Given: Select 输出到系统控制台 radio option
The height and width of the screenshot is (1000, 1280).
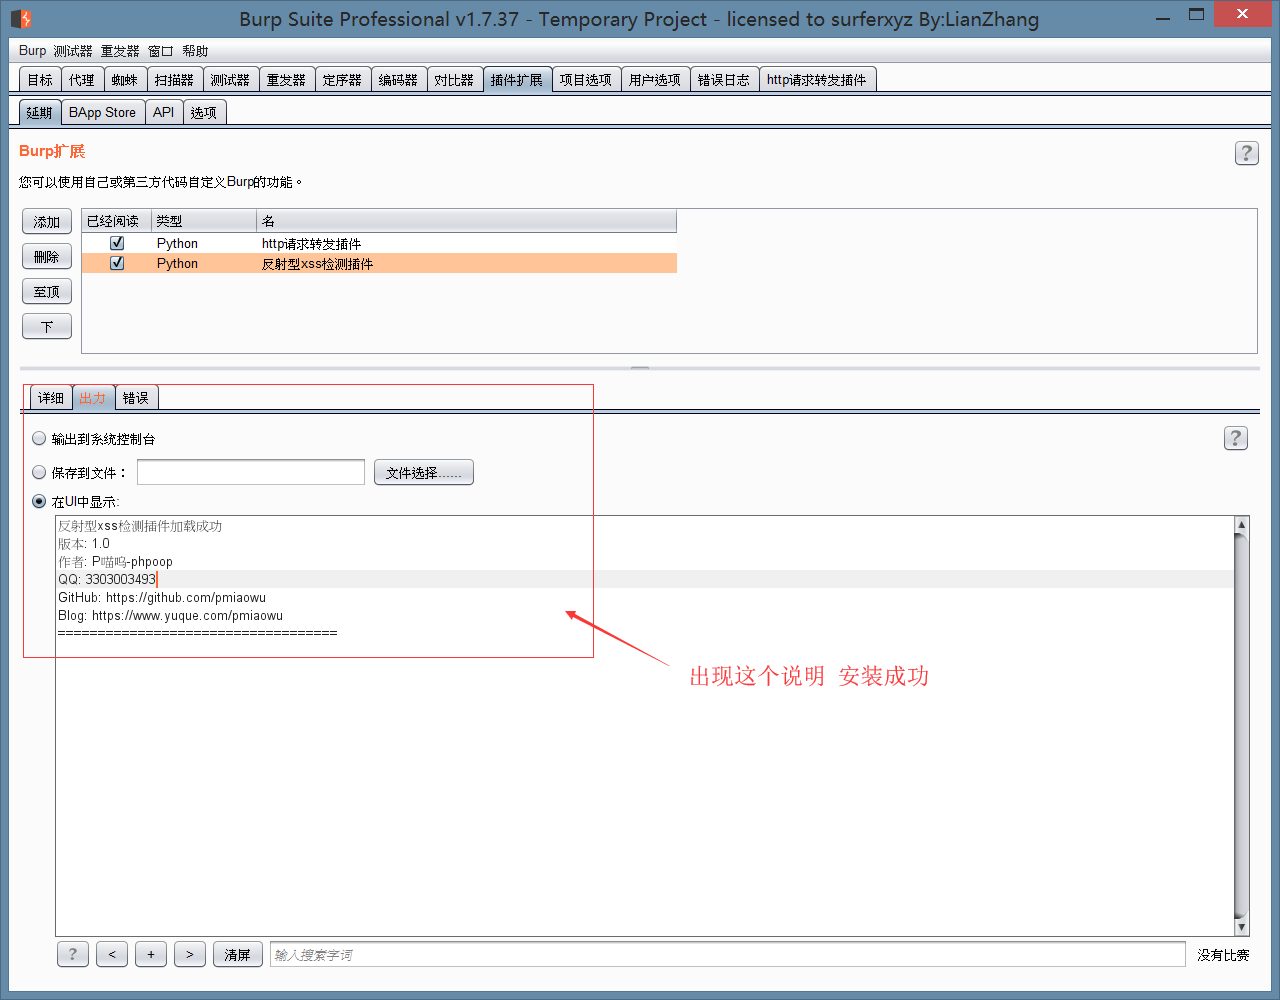Looking at the screenshot, I should pos(39,438).
